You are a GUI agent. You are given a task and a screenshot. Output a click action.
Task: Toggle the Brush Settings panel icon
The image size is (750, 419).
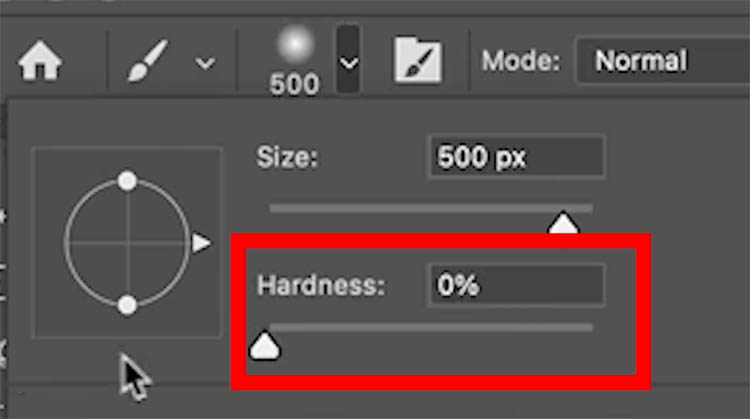(x=418, y=60)
